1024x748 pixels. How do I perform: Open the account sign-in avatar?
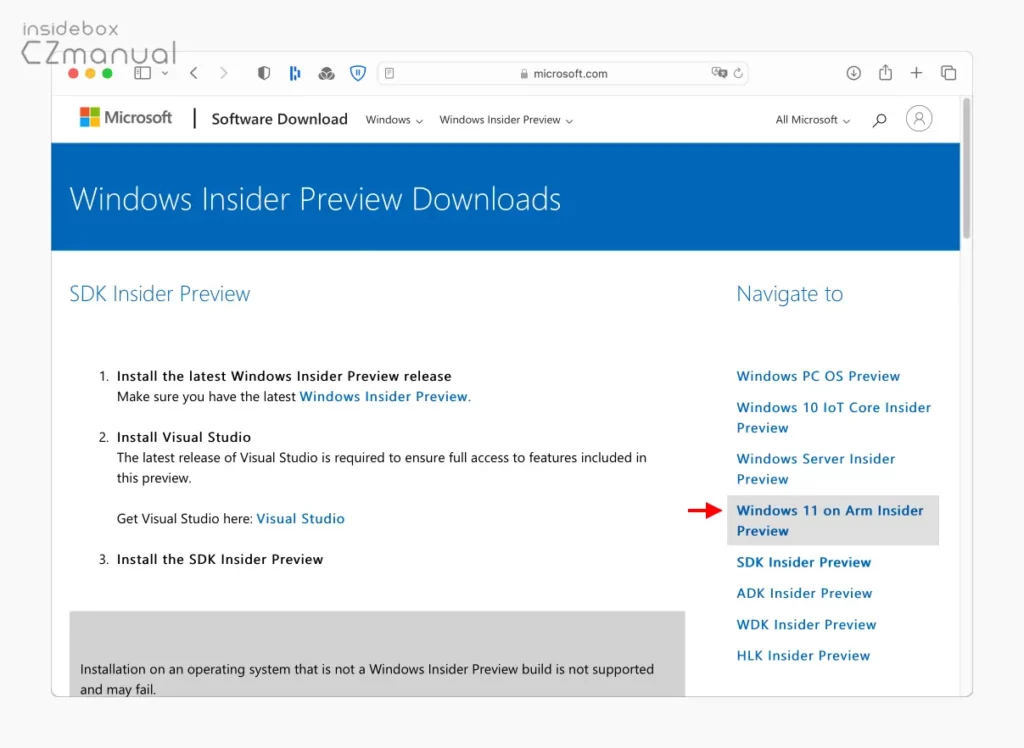pyautogui.click(x=918, y=119)
